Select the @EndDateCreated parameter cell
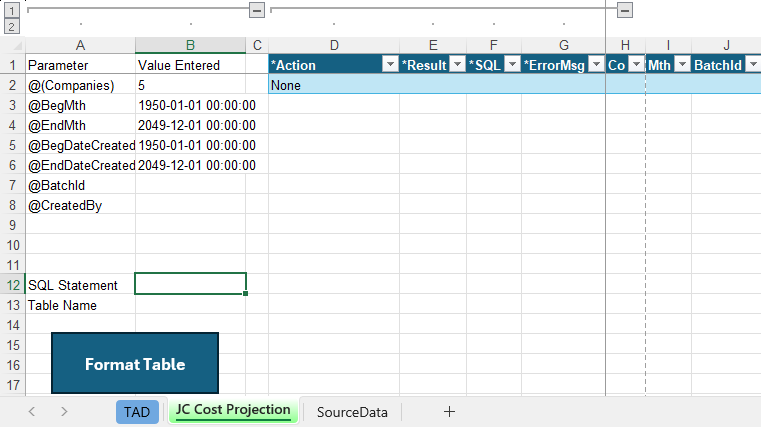Viewport: 761px width, 427px height. [81, 165]
